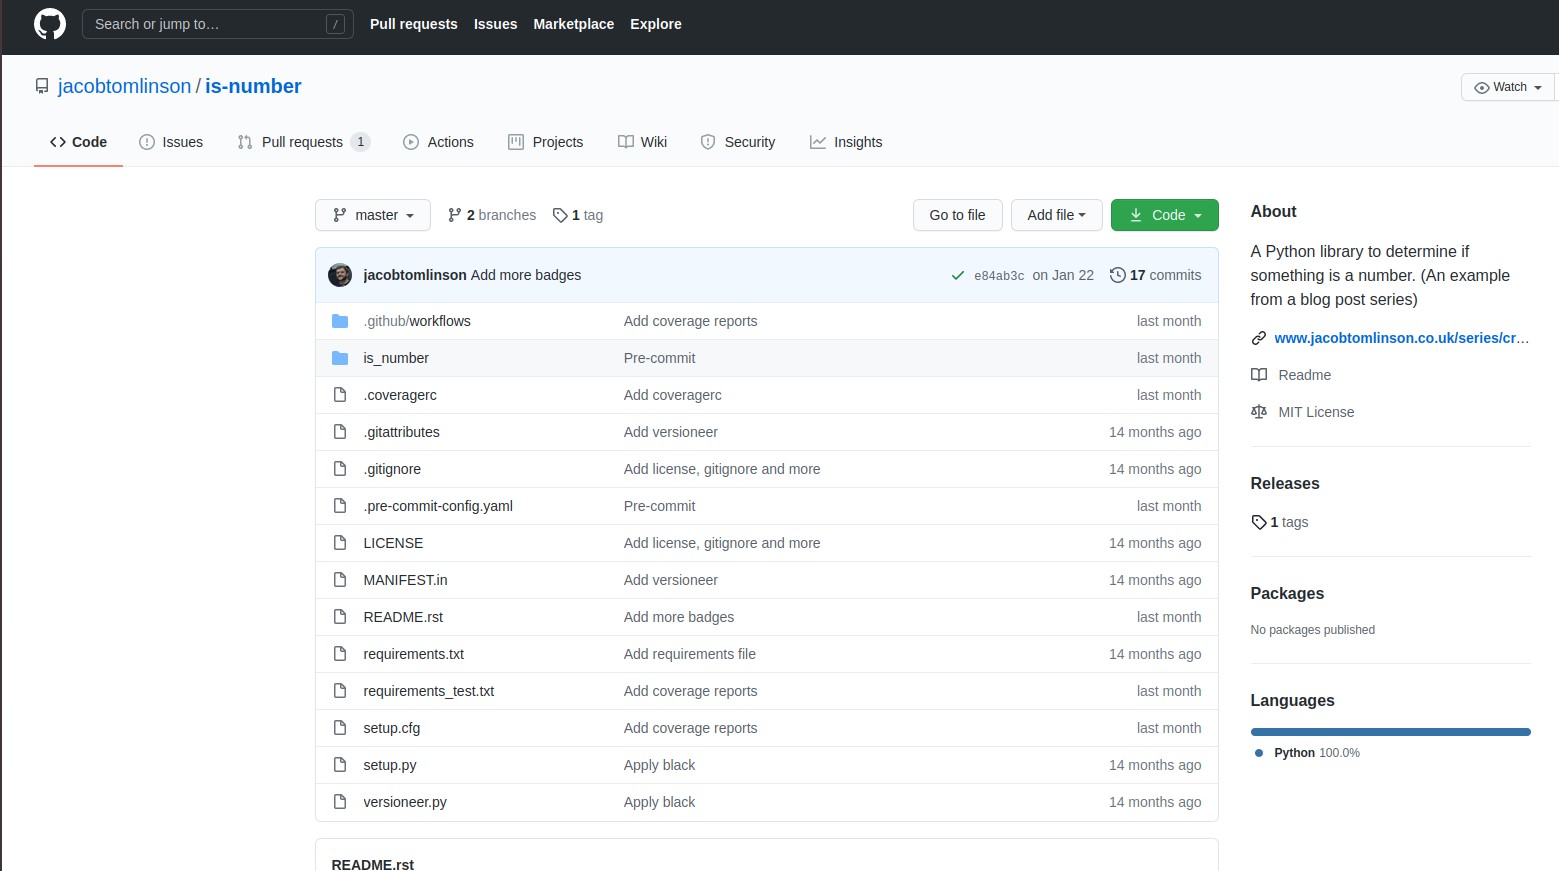Open the Wiki tab
Image resolution: width=1559 pixels, height=871 pixels.
[x=642, y=142]
